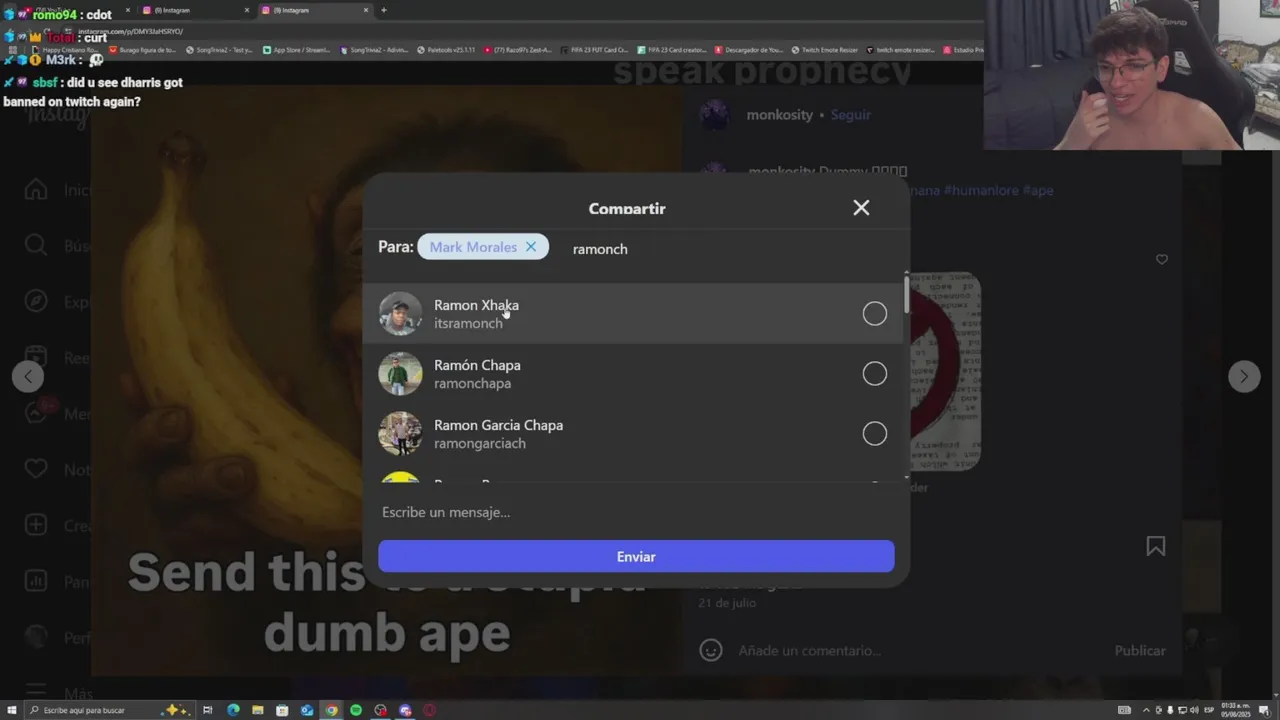Click Ramon Garcia Chapa profile avatar

pyautogui.click(x=400, y=434)
